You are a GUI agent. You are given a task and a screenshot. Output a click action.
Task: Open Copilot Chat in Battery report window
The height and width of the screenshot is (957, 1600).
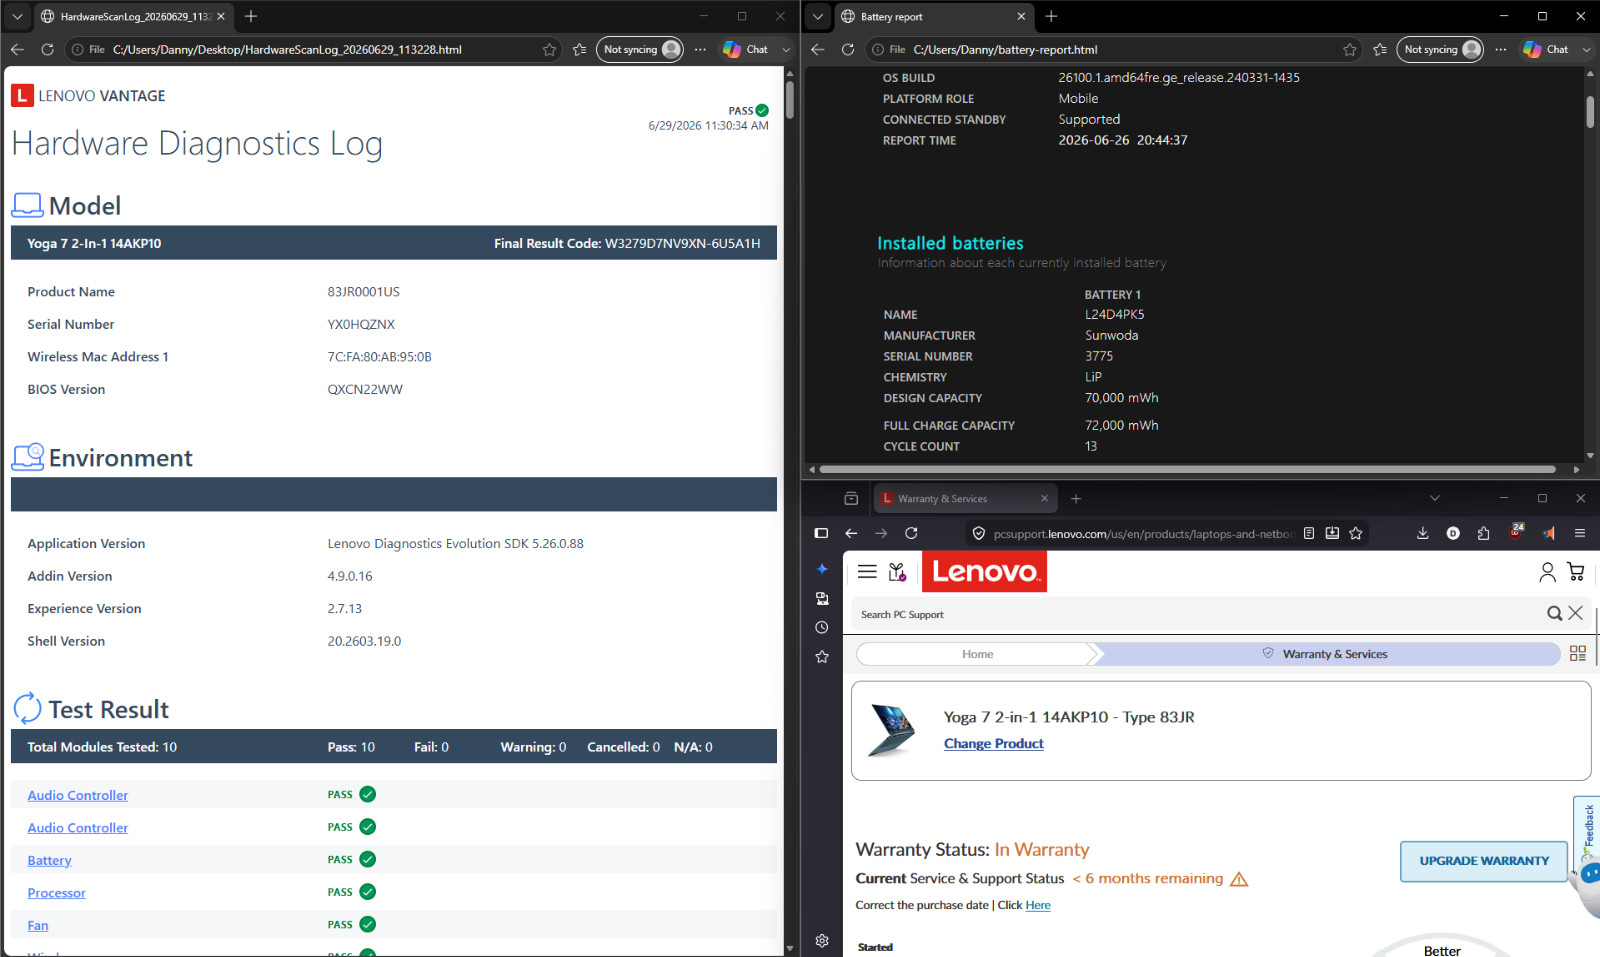(x=1545, y=49)
